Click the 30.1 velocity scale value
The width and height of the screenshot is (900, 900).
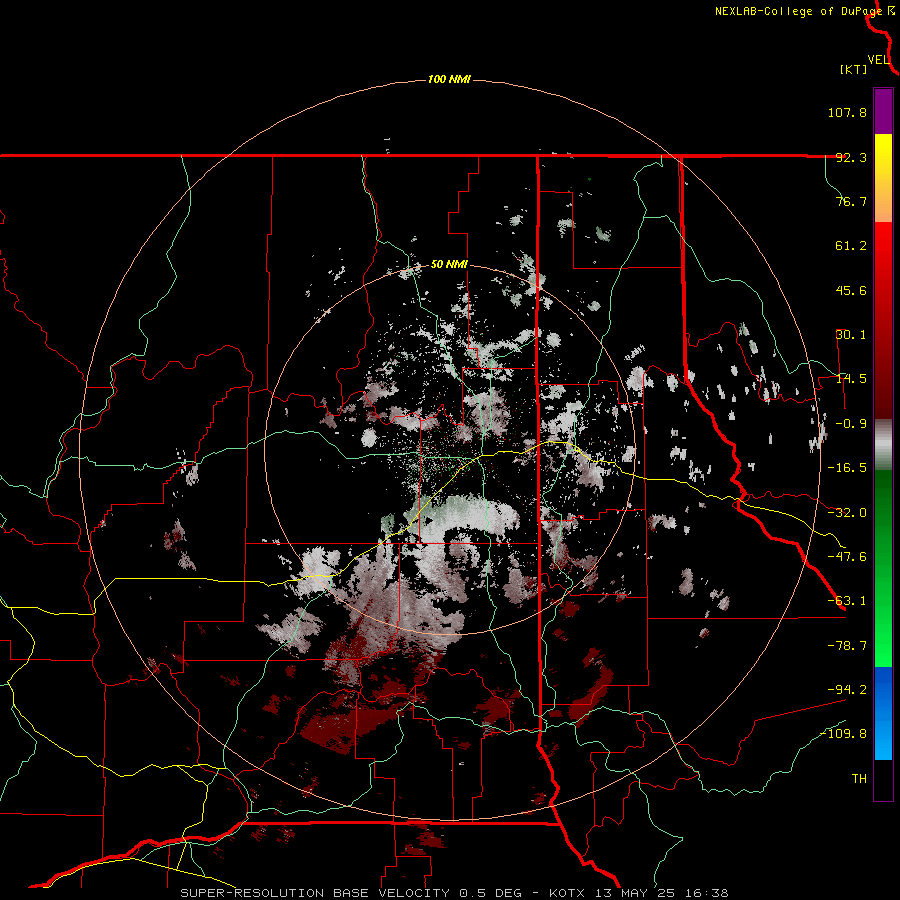[851, 335]
